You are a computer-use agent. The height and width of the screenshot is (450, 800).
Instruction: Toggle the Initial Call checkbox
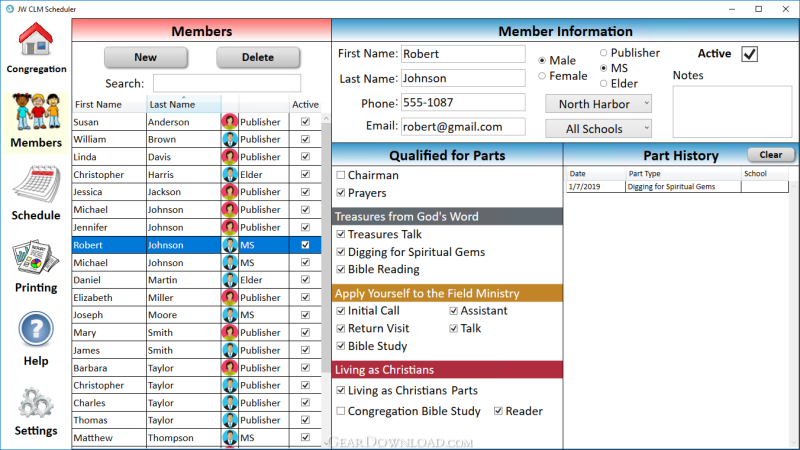coord(341,311)
